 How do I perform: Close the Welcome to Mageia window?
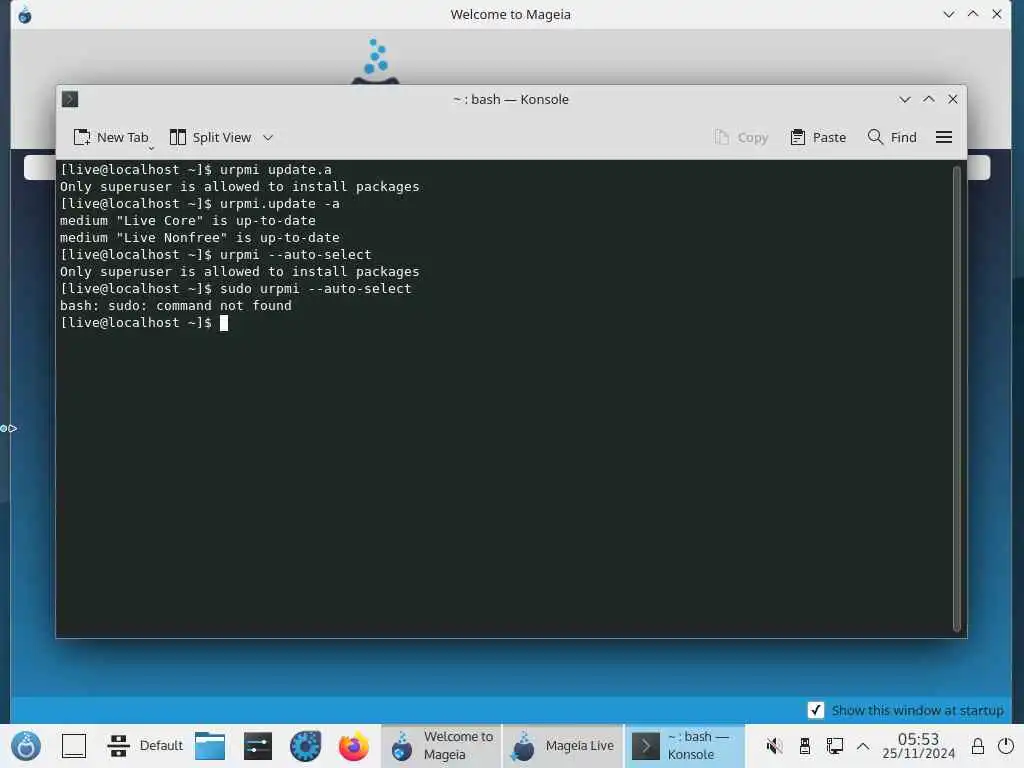(x=997, y=14)
